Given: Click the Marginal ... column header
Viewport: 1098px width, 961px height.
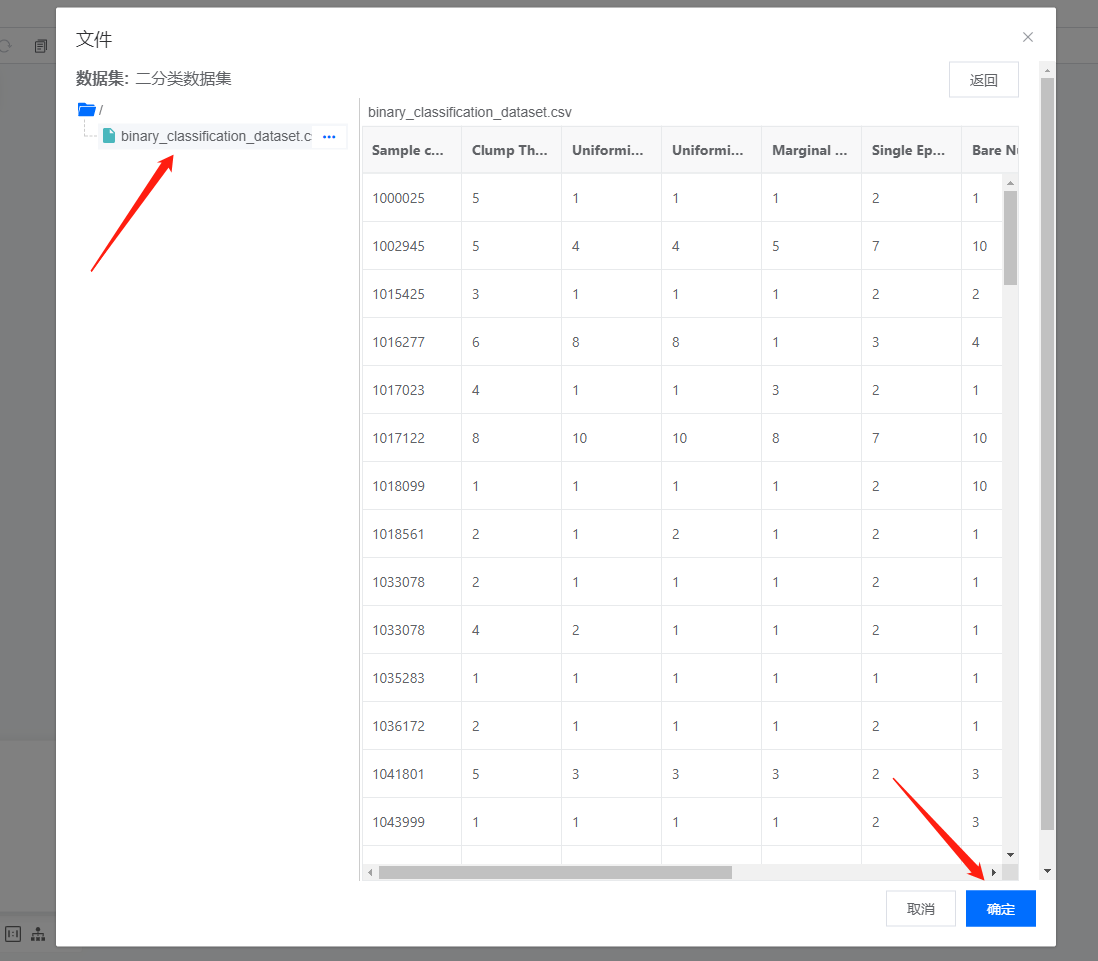Looking at the screenshot, I should [811, 150].
